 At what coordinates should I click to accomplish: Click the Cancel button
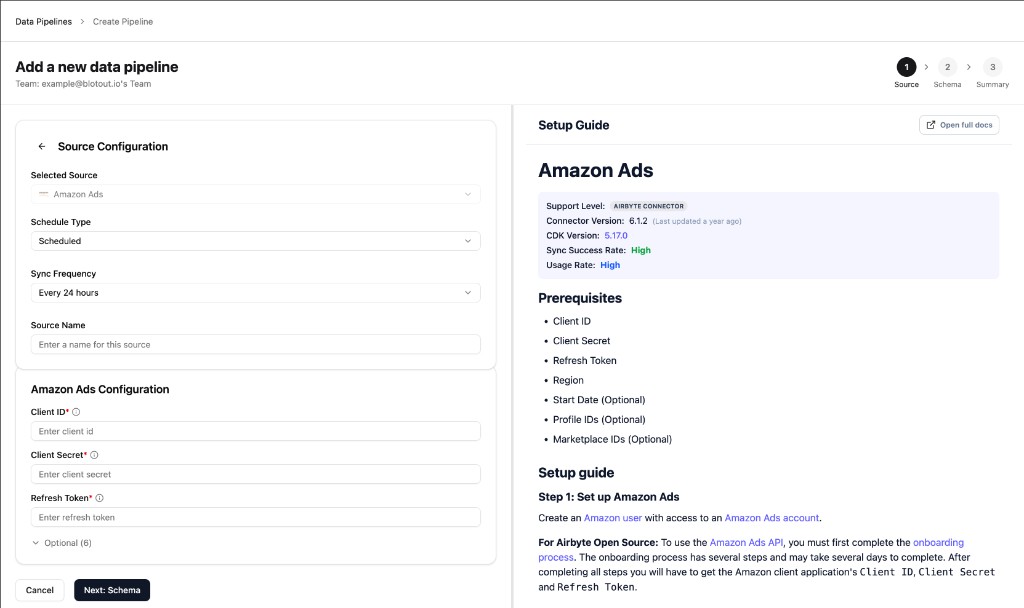point(40,590)
